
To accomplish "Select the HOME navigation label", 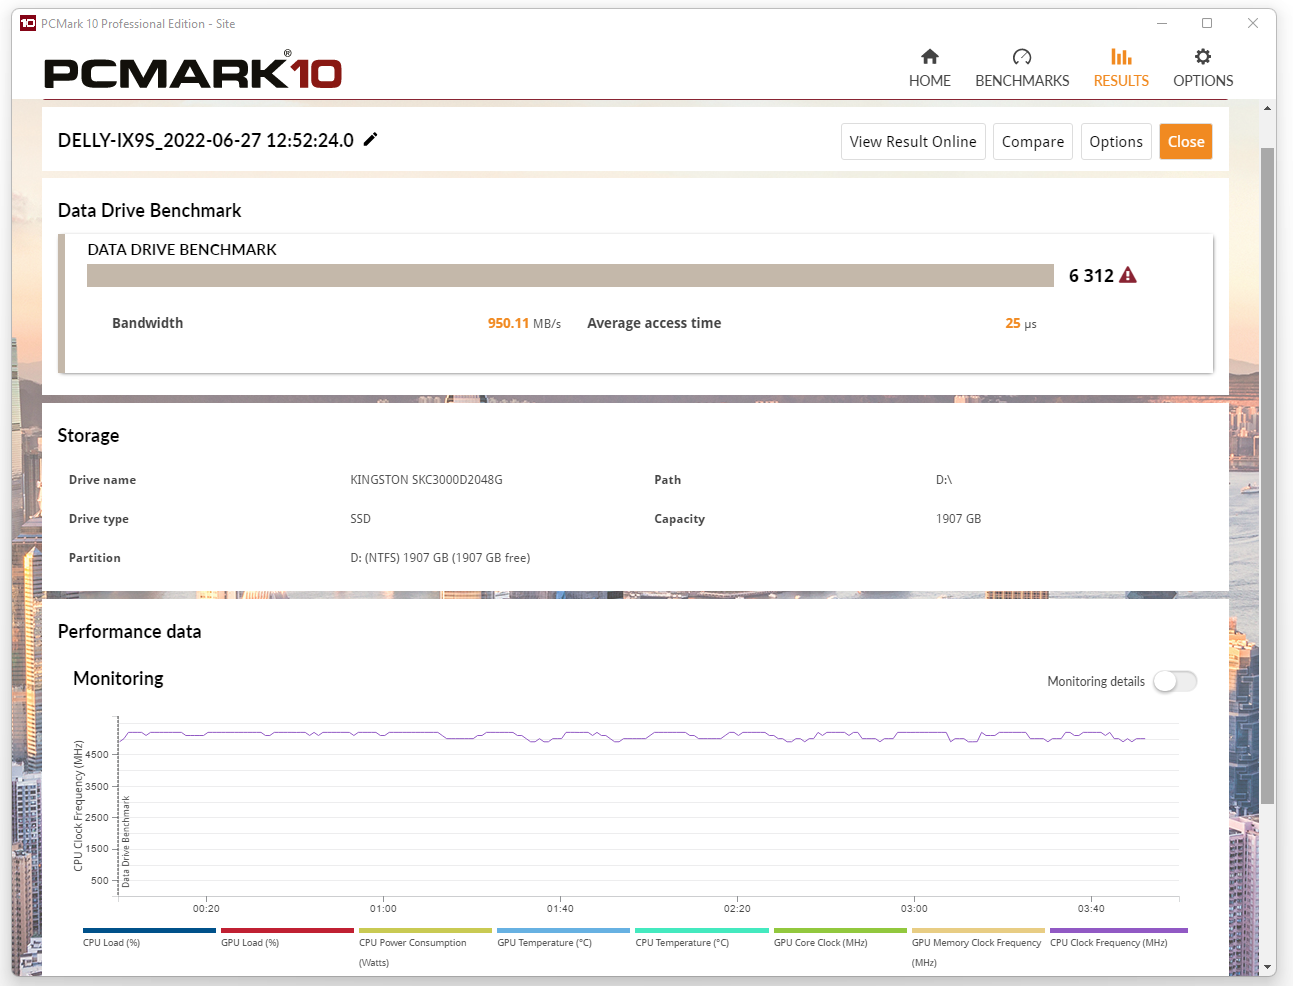I will click(x=930, y=81).
